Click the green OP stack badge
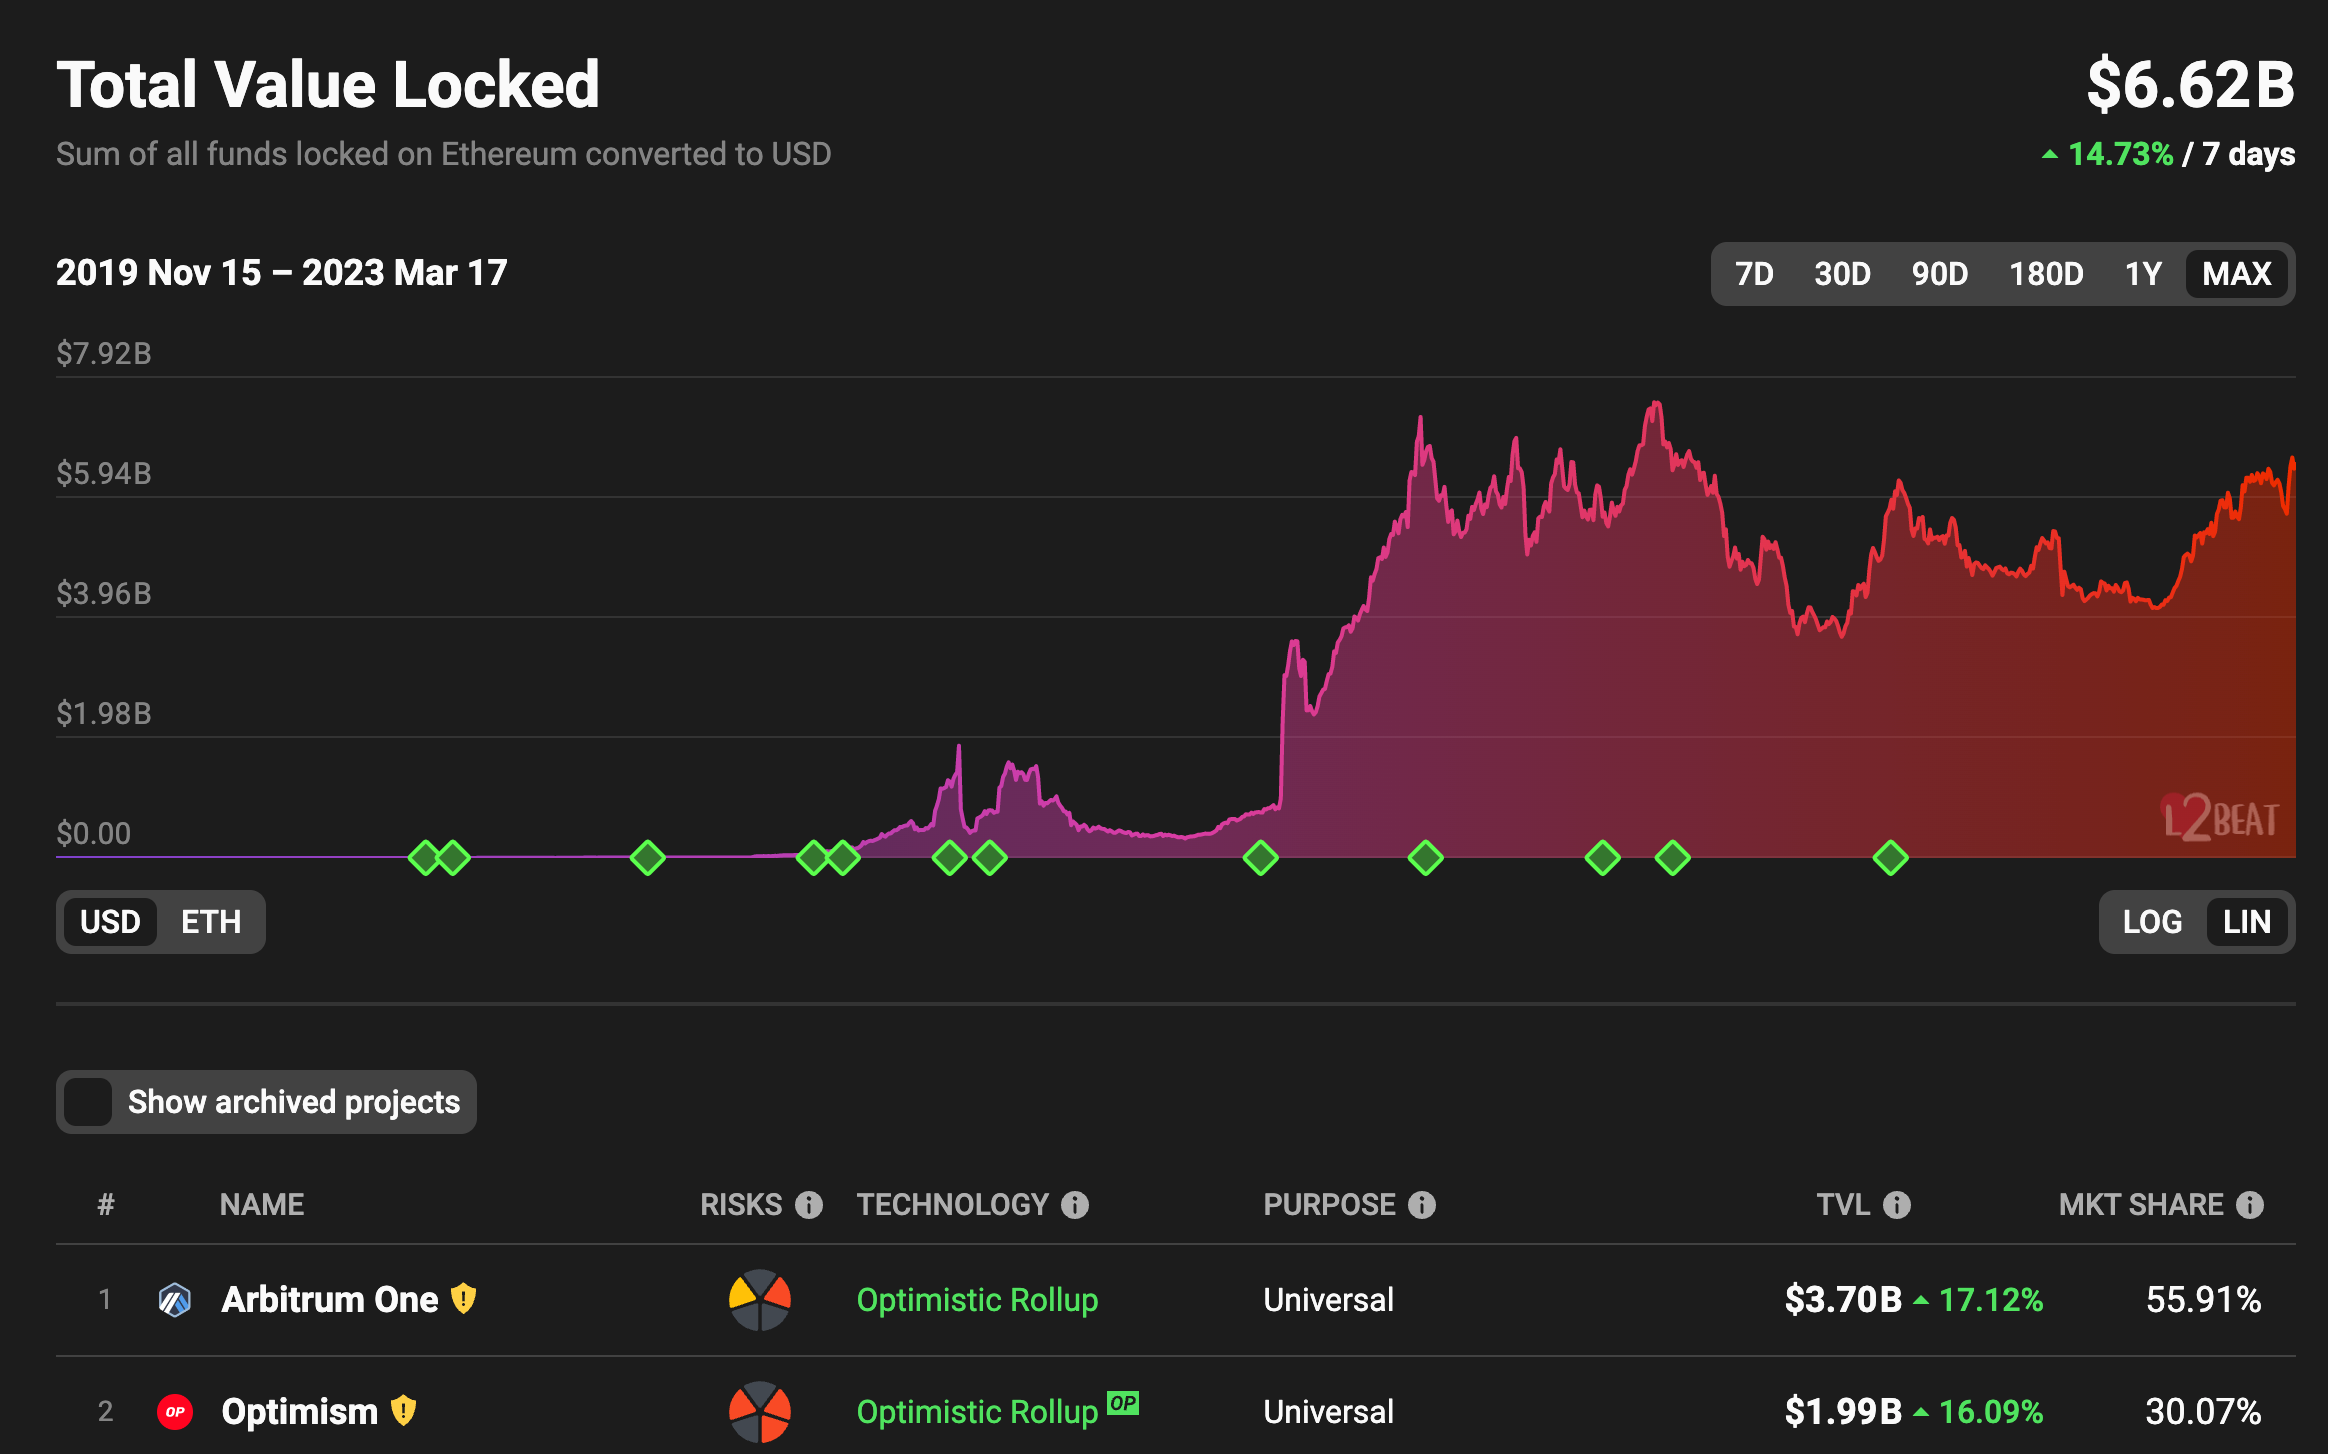 click(1123, 1402)
